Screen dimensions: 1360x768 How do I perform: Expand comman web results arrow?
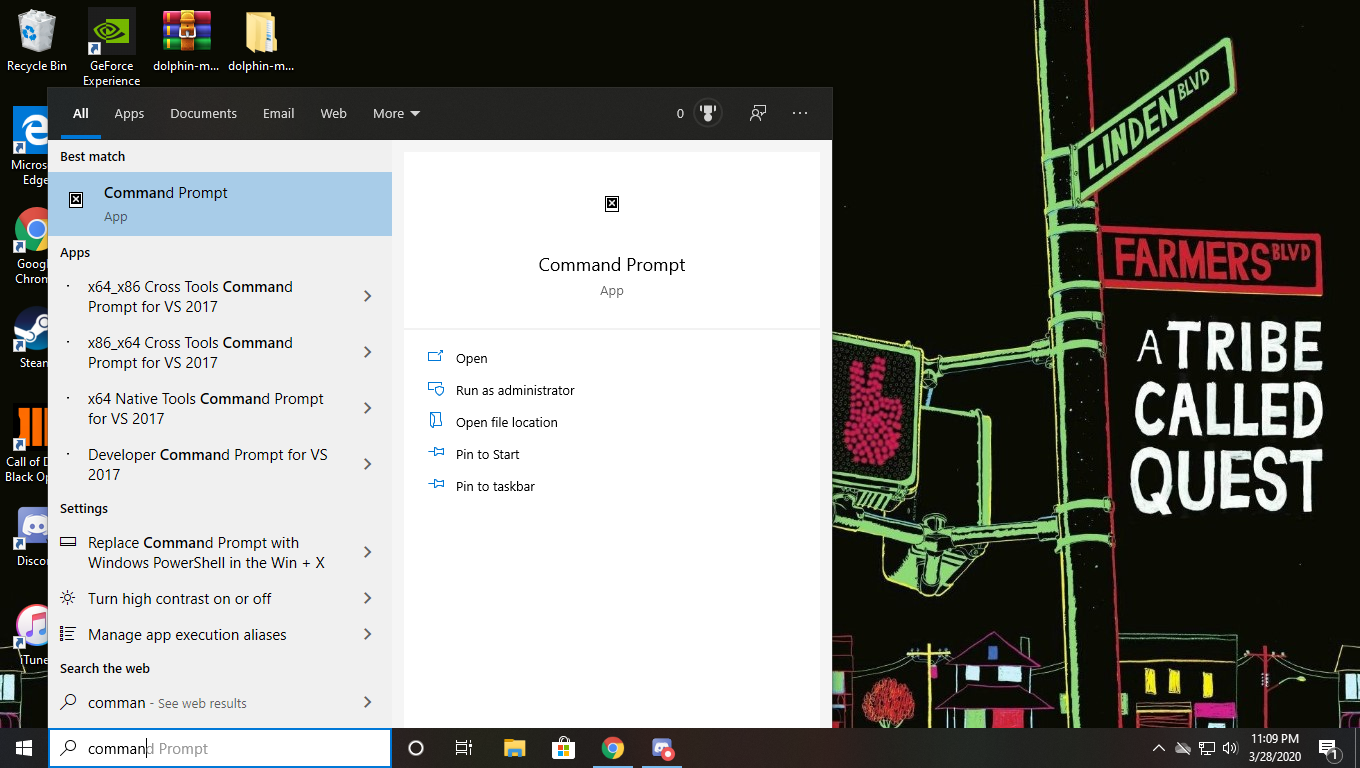pos(368,702)
